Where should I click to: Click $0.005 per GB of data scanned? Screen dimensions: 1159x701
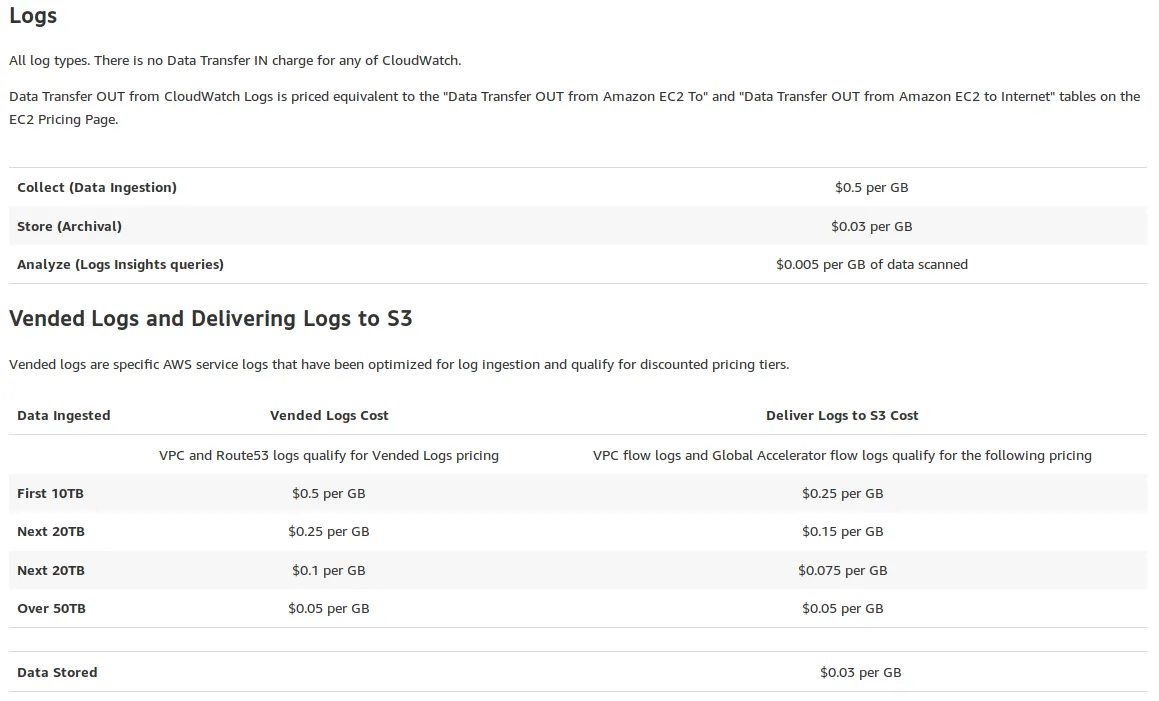click(x=871, y=264)
